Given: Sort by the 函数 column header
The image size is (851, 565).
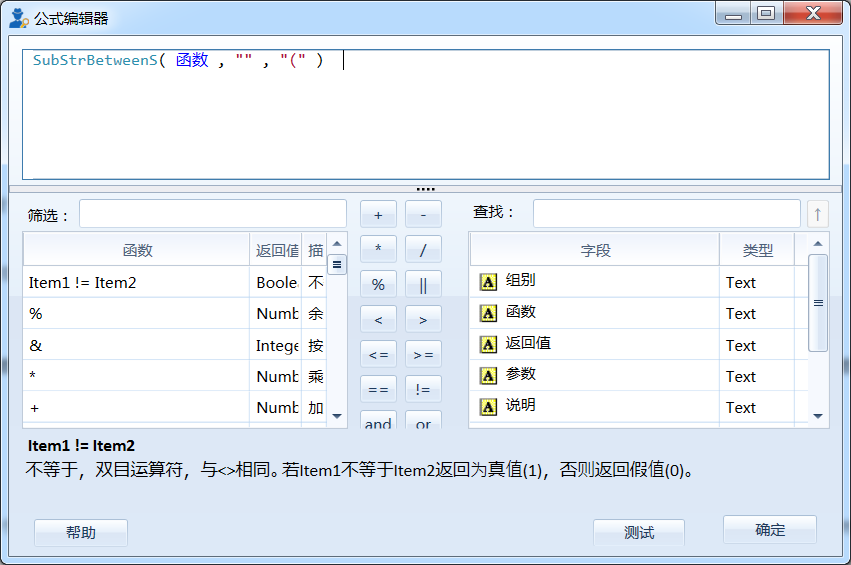Looking at the screenshot, I should point(137,250).
